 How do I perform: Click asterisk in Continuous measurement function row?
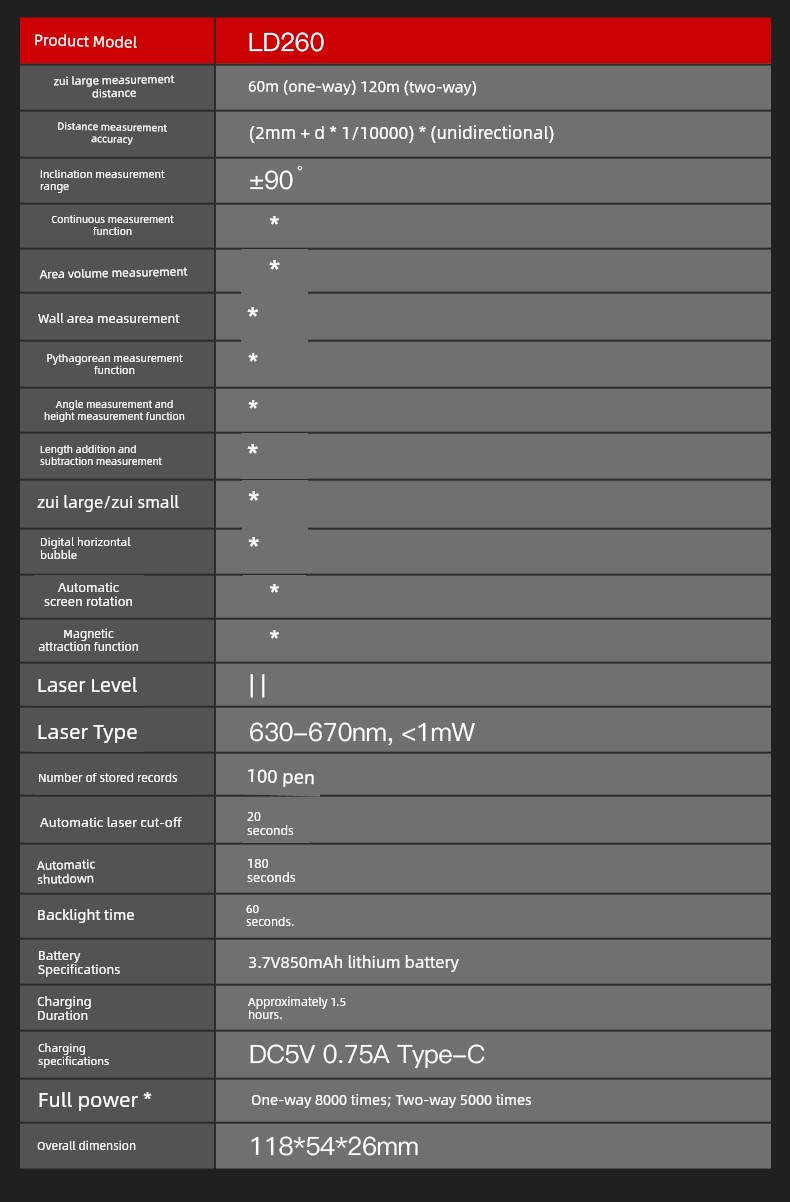point(274,223)
